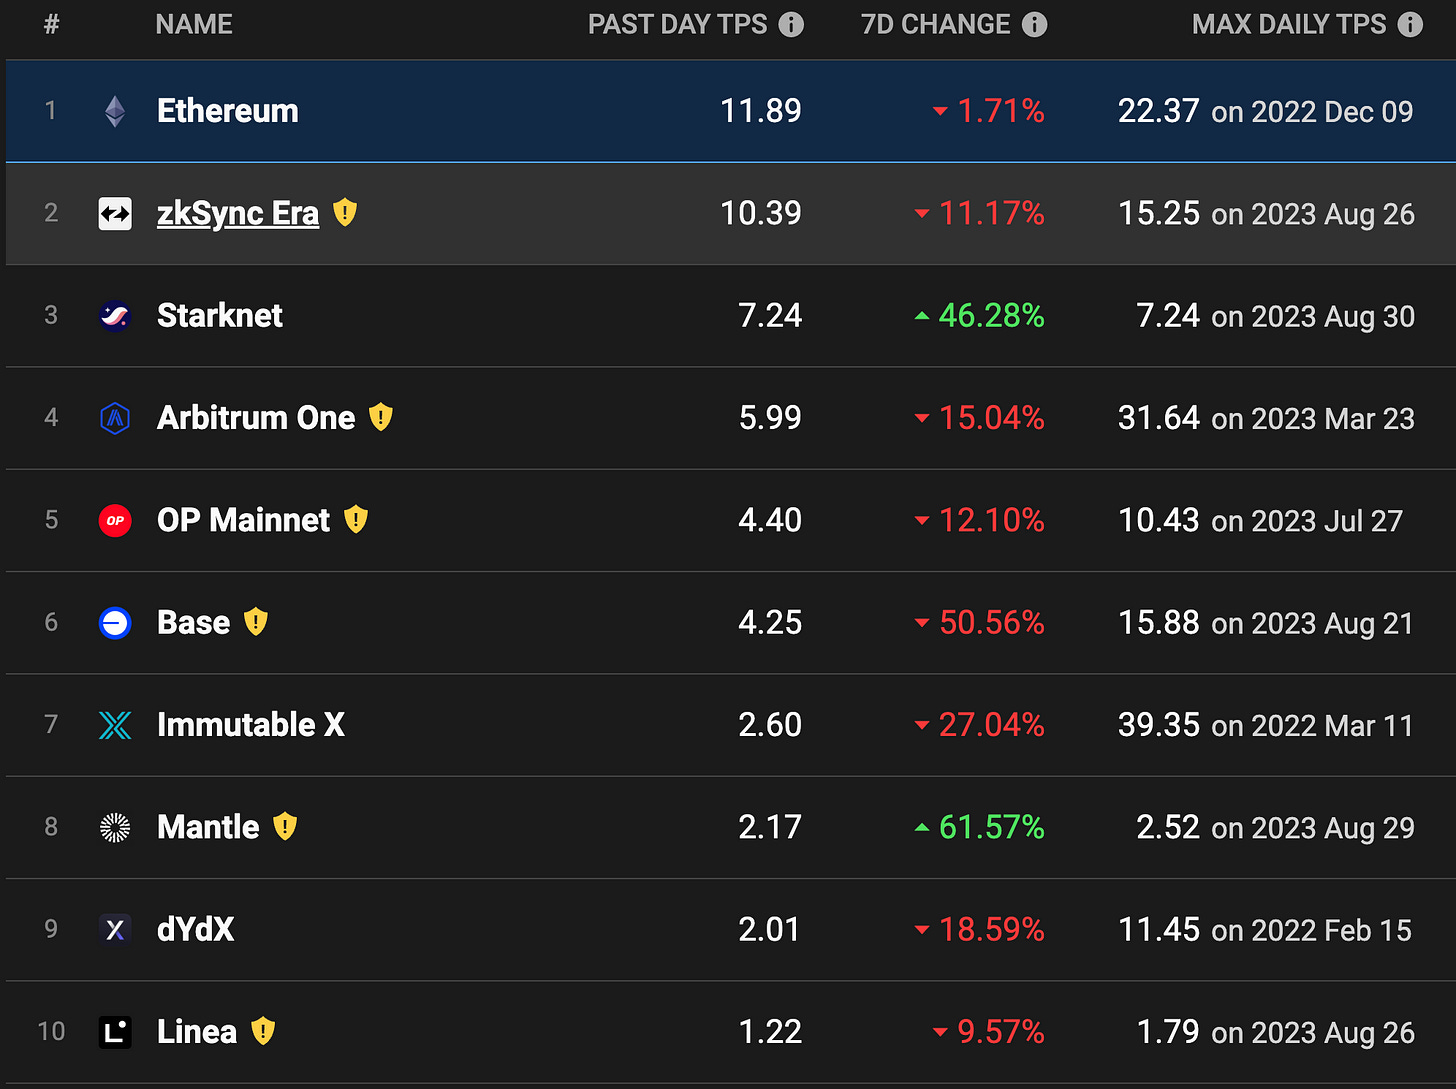Click warning shield beside Base
Screen dimensions: 1456x1089
pos(256,622)
